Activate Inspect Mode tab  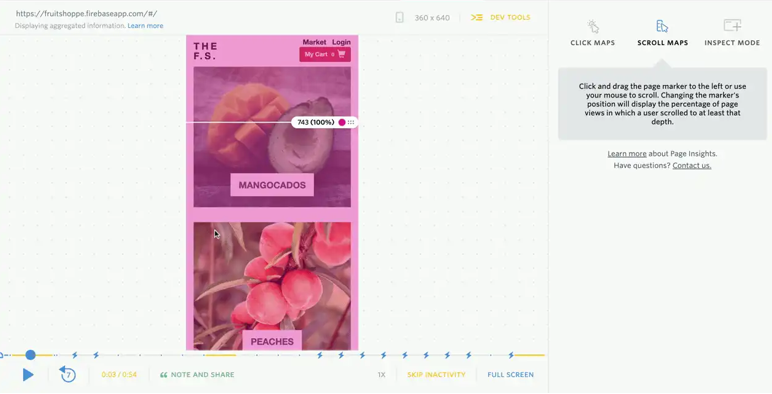click(x=732, y=33)
